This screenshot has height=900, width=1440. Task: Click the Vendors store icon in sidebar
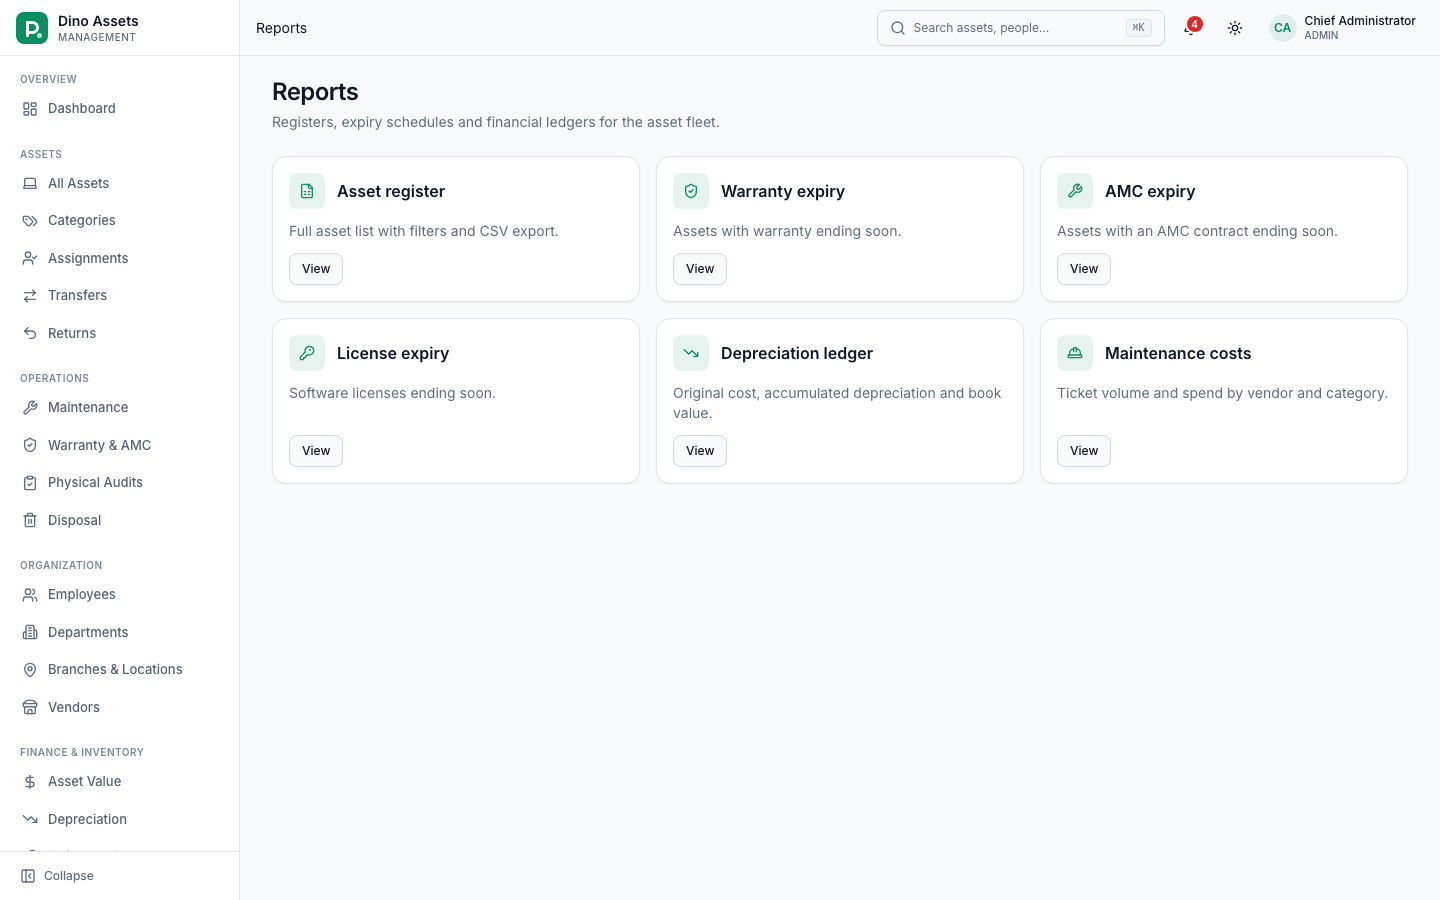(30, 707)
